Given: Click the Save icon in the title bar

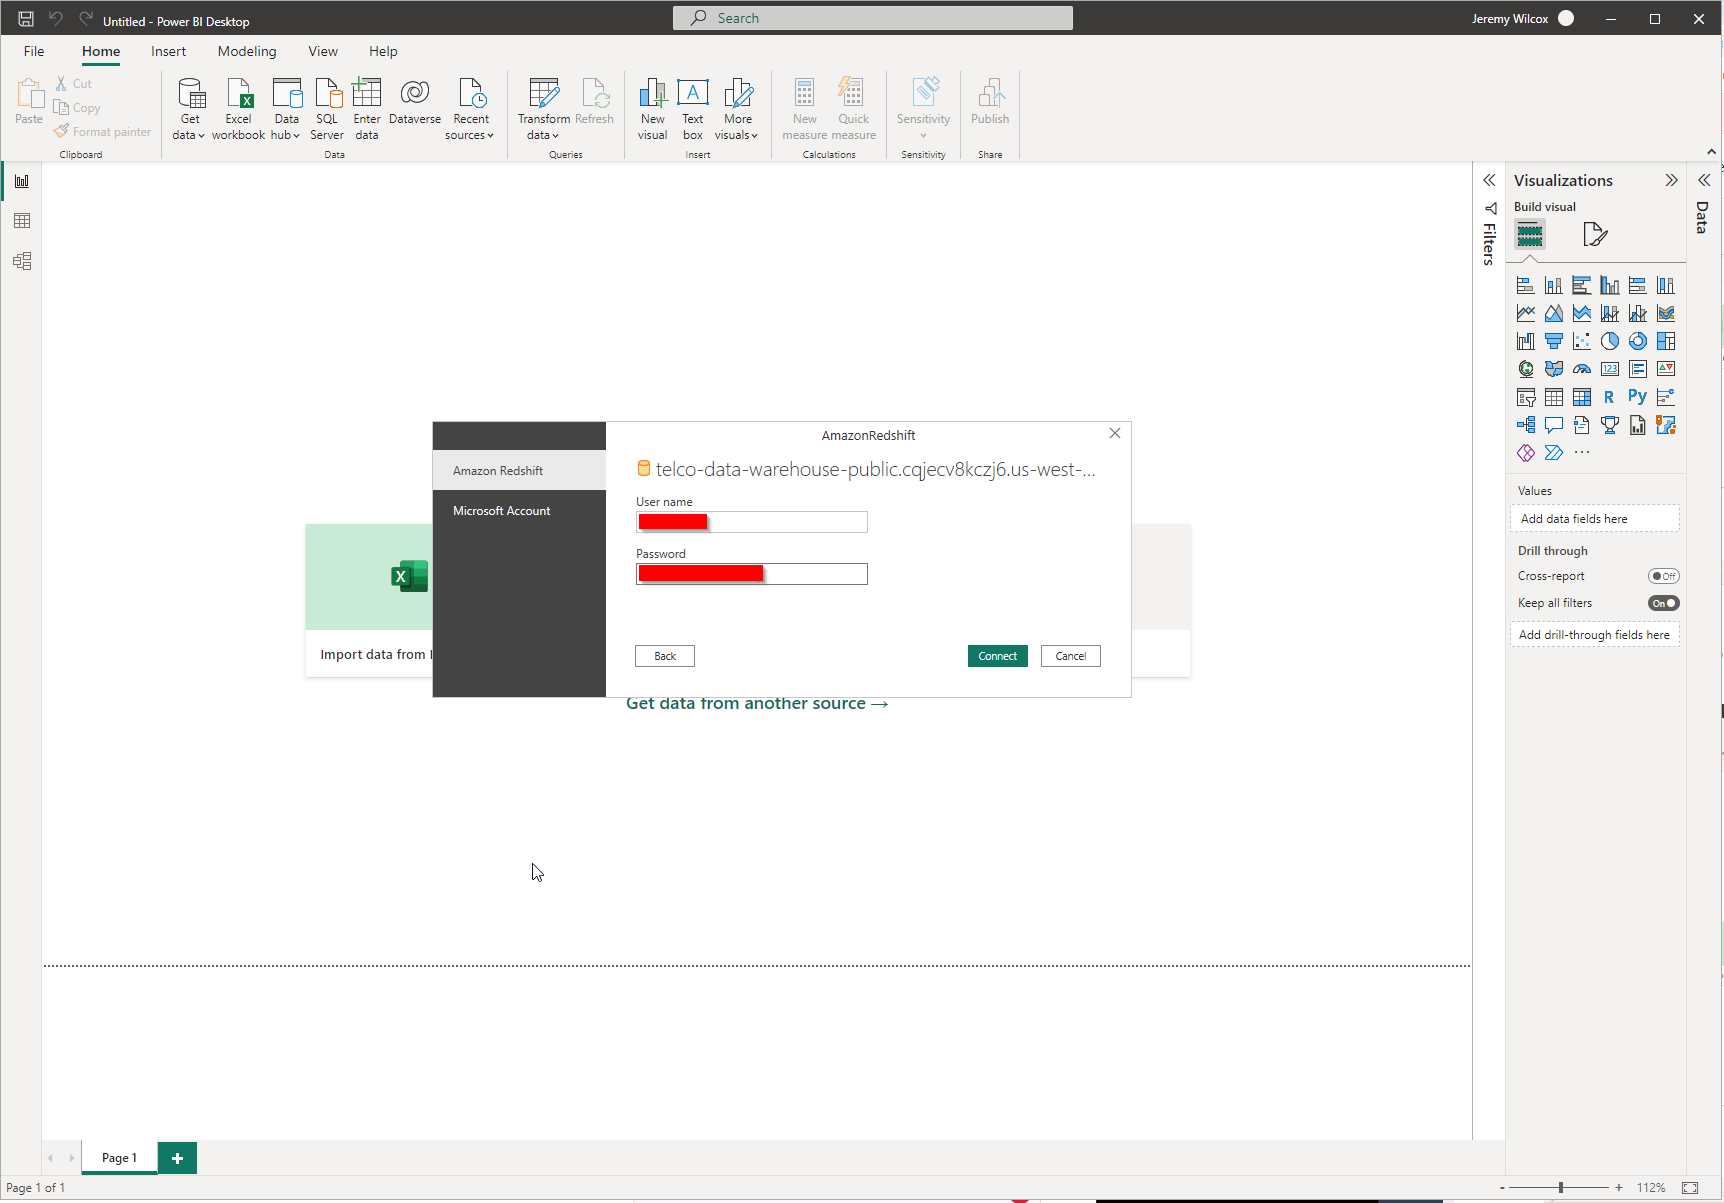Looking at the screenshot, I should 26,19.
